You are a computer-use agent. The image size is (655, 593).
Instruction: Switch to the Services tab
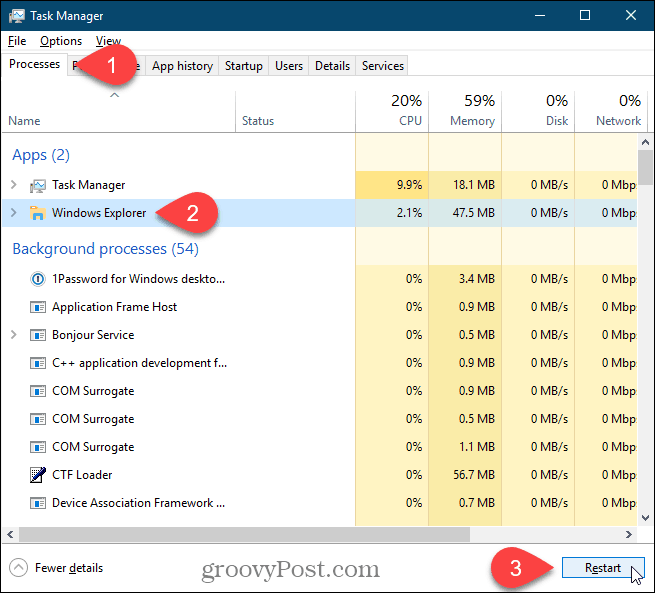pos(383,66)
